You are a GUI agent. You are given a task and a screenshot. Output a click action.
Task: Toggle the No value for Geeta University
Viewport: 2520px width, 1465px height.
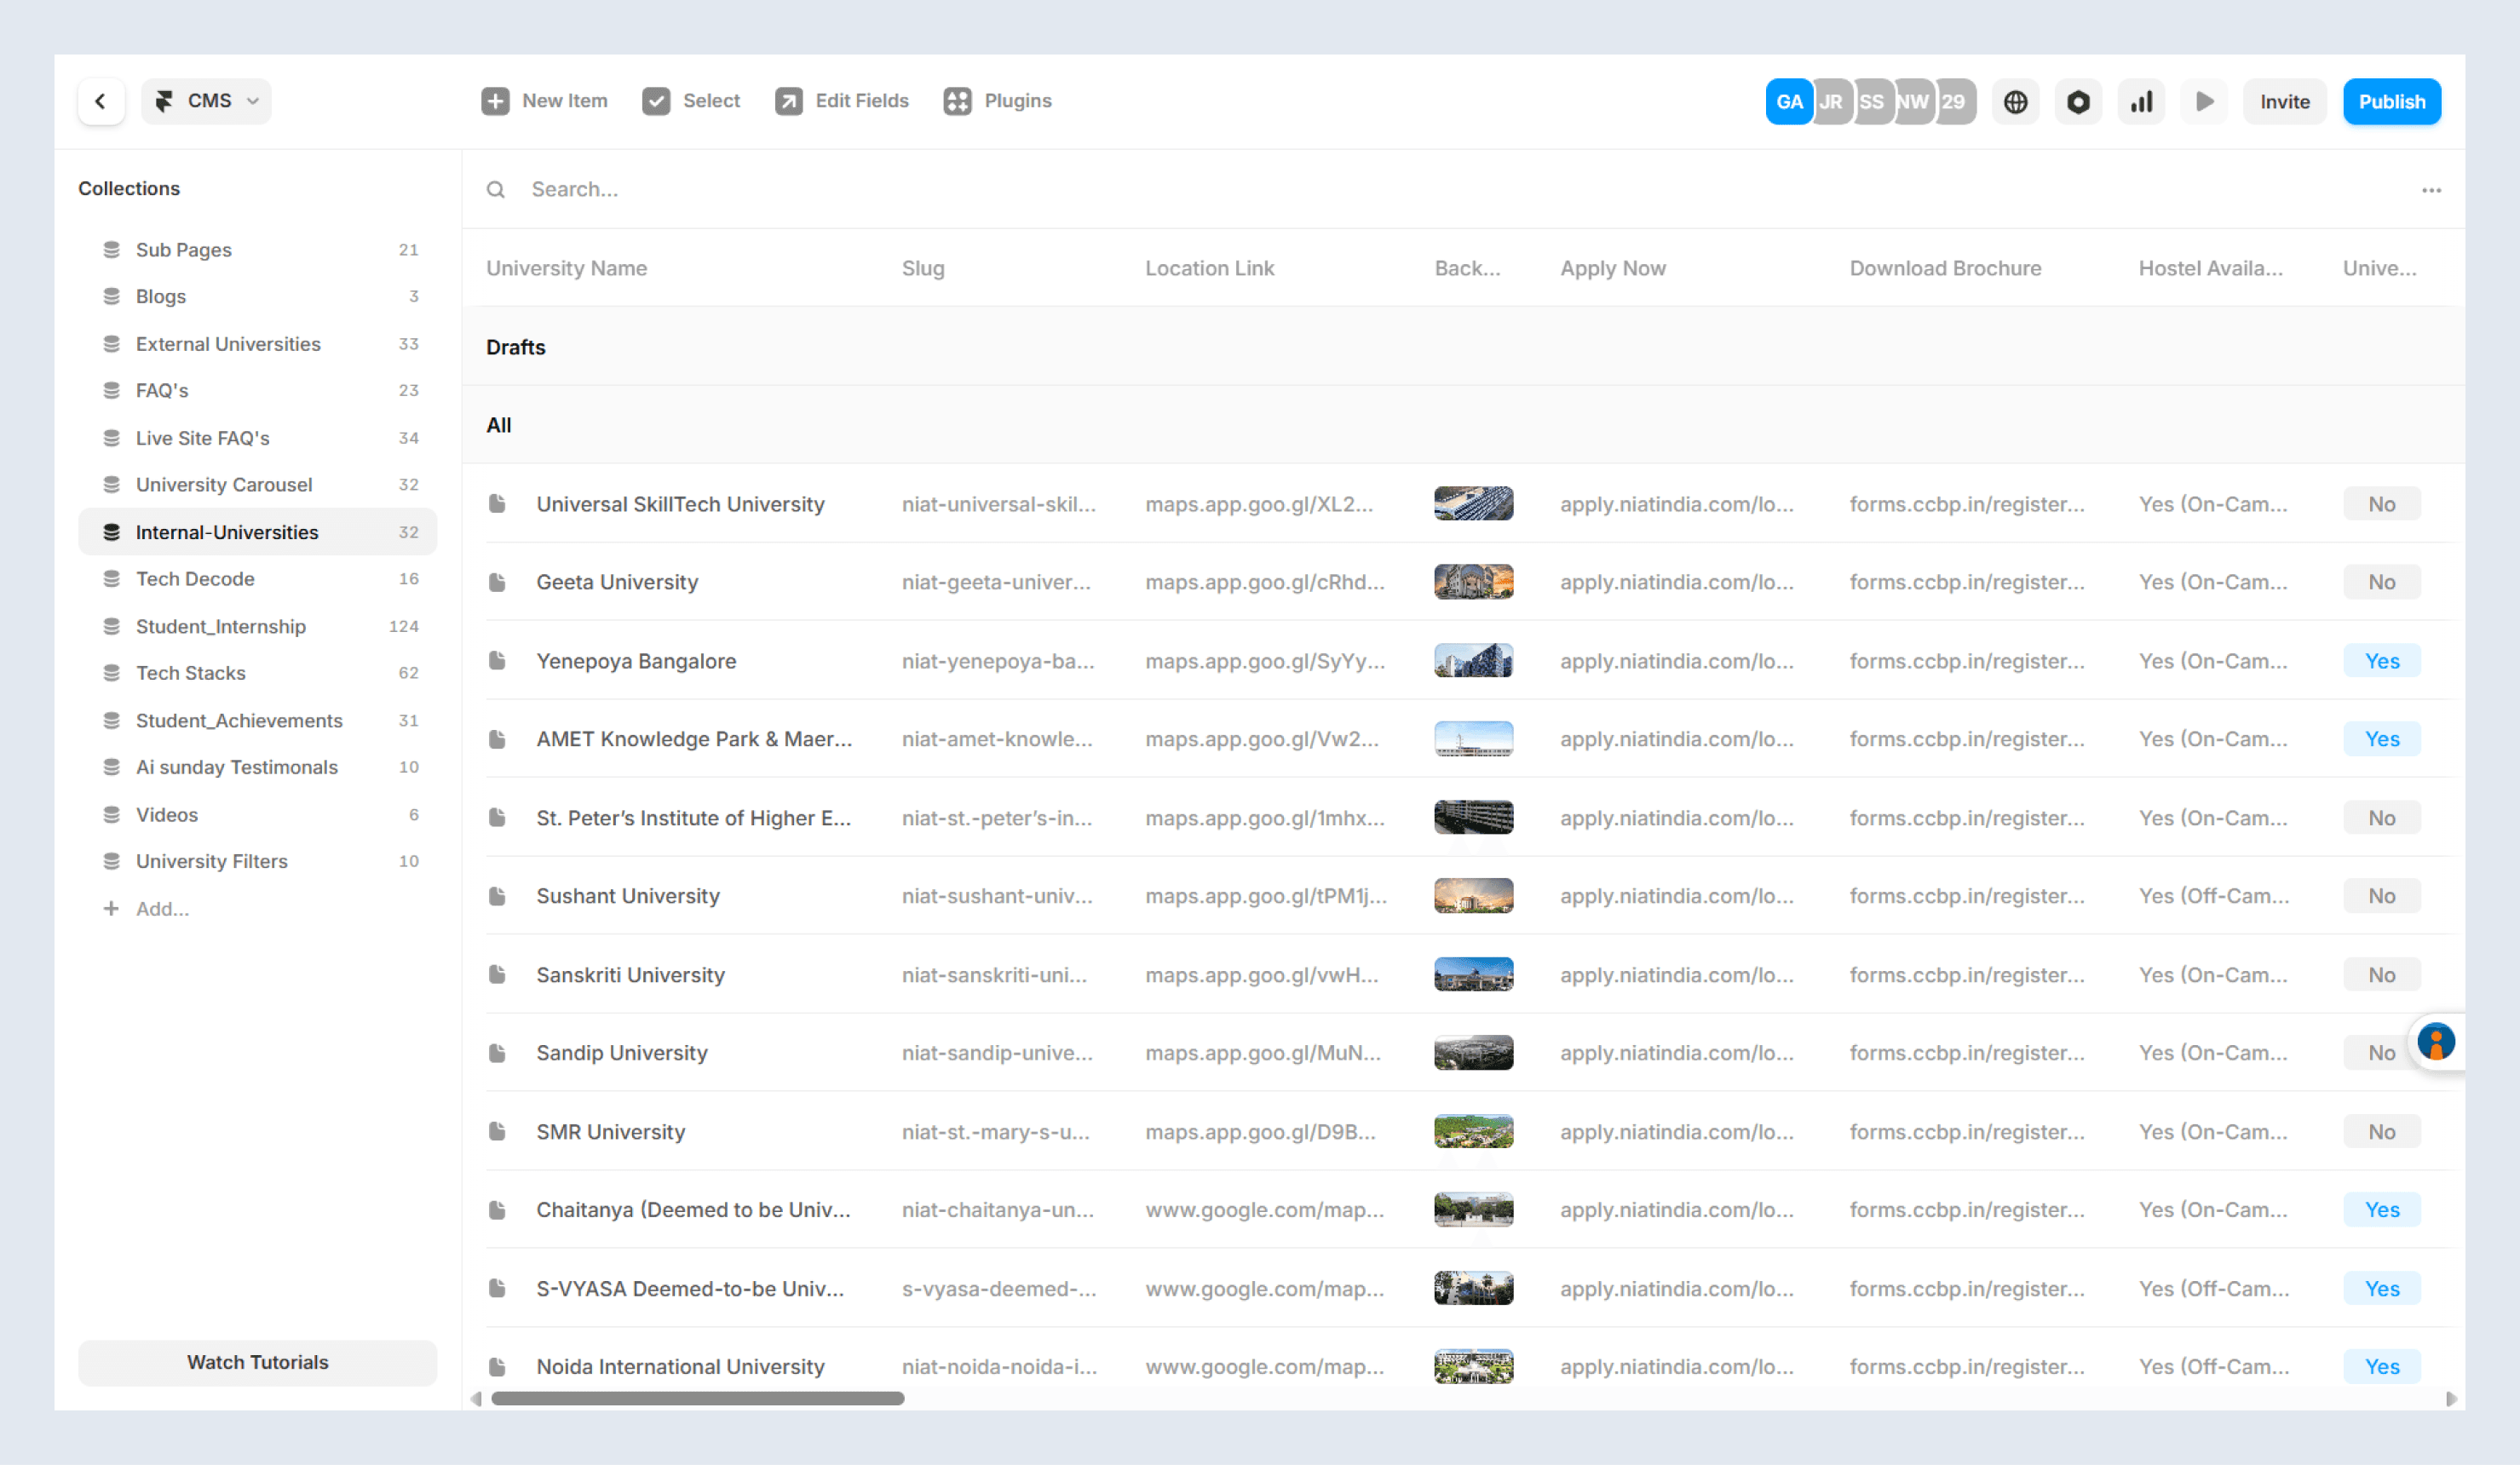(x=2381, y=582)
